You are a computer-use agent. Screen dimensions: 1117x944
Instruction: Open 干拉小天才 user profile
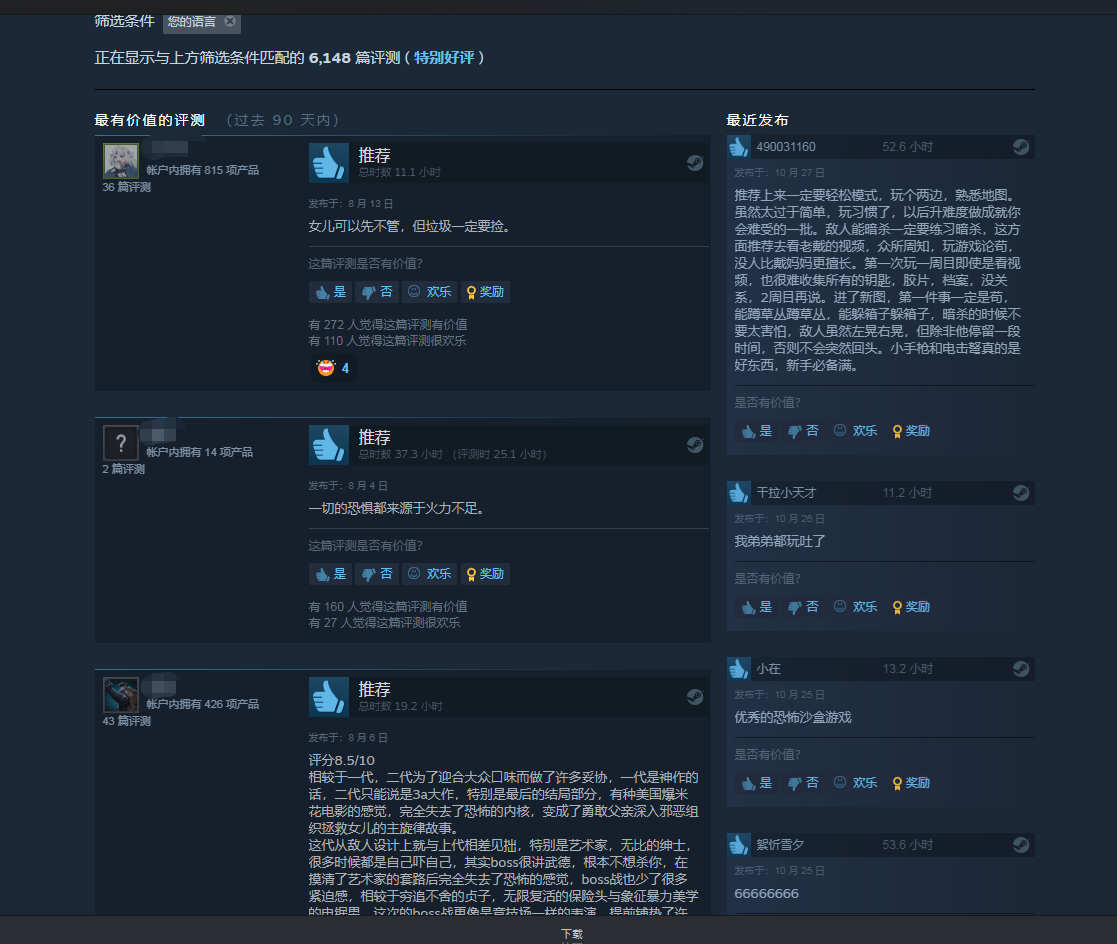786,493
